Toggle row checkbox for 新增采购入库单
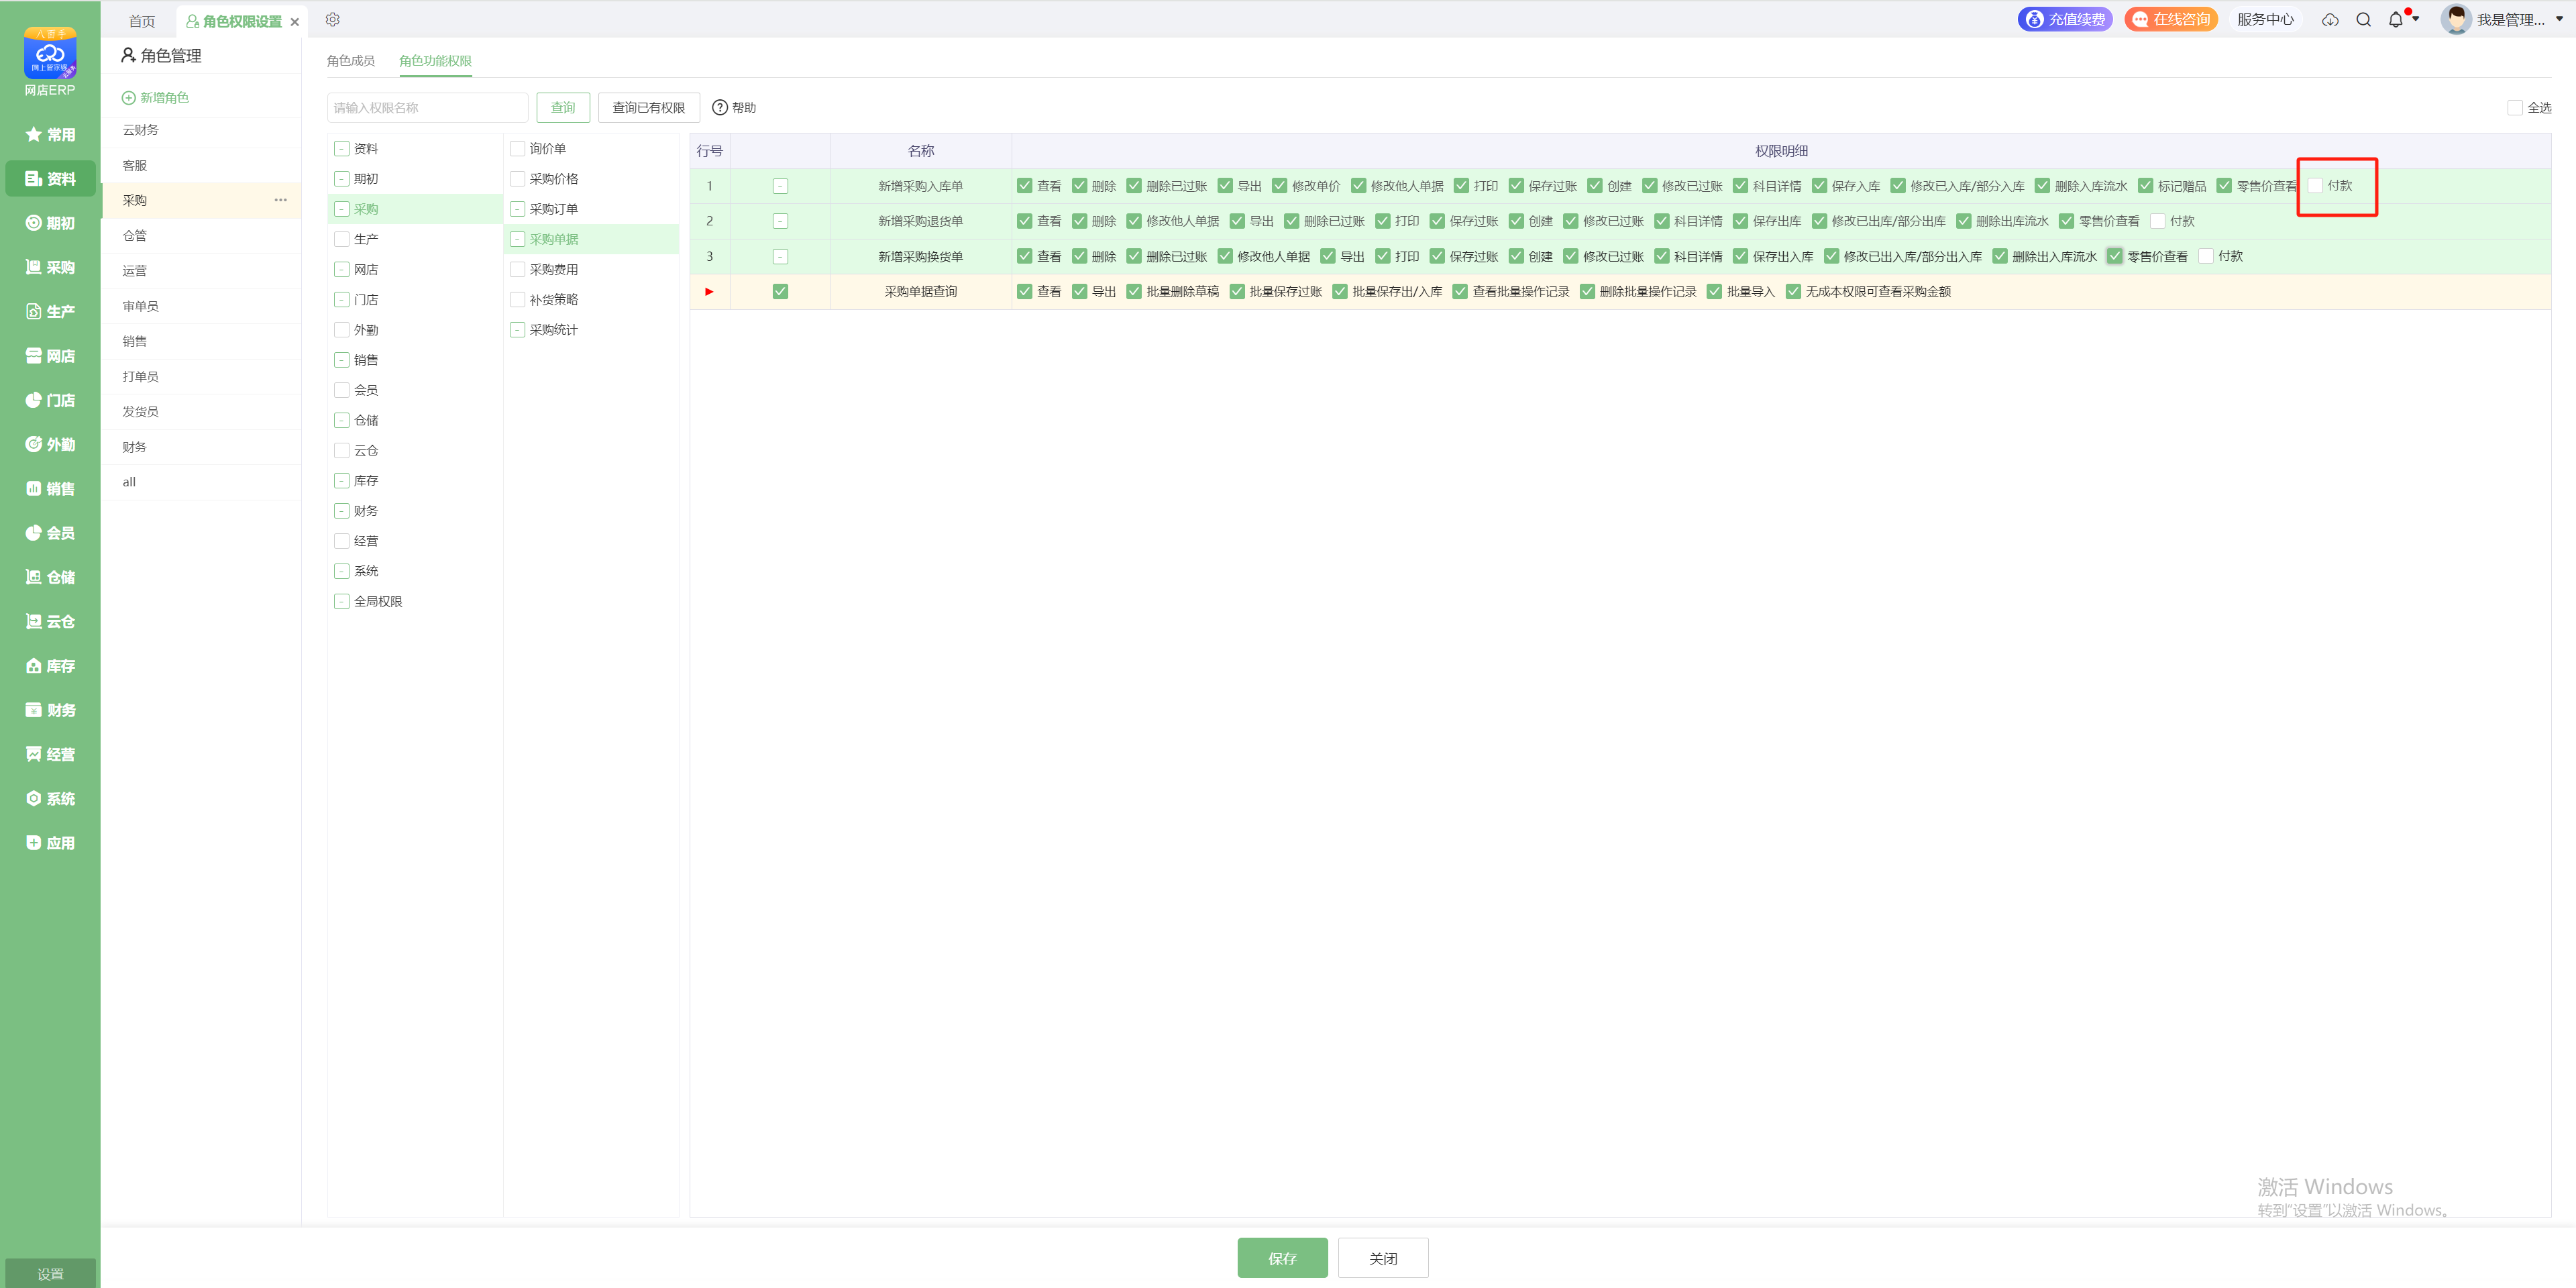2576x1288 pixels. [x=780, y=186]
